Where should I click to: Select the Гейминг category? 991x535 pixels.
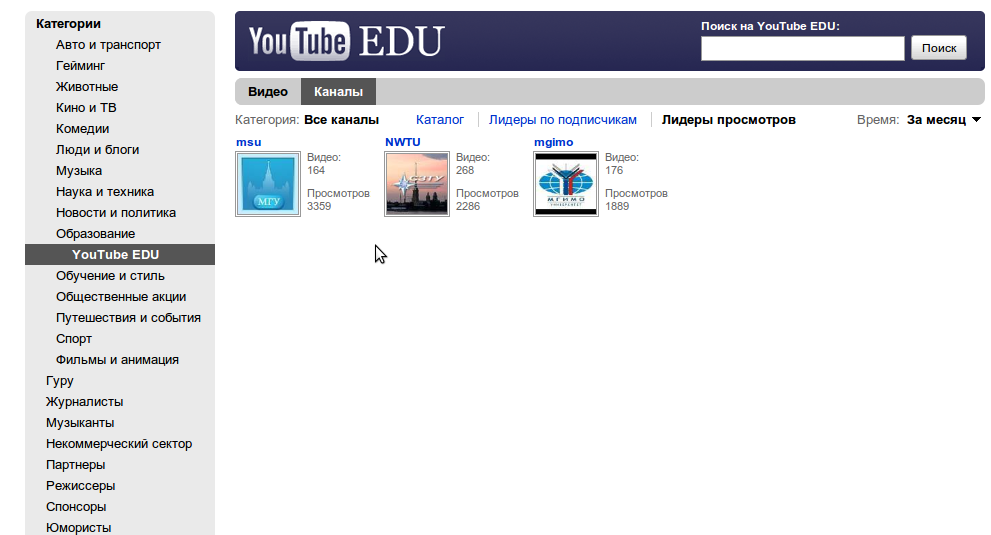tap(80, 66)
